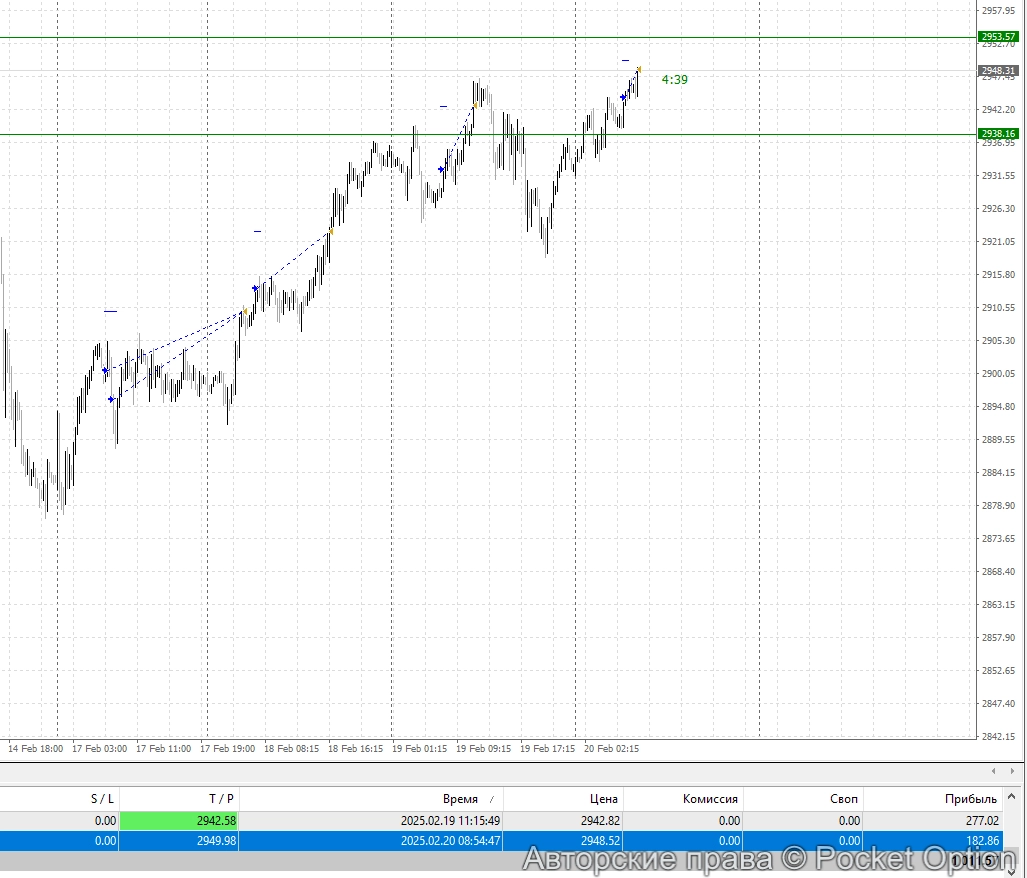The image size is (1027, 878).
Task: Select the yellow arrow marker beside the 4:39 timer
Action: pos(640,68)
